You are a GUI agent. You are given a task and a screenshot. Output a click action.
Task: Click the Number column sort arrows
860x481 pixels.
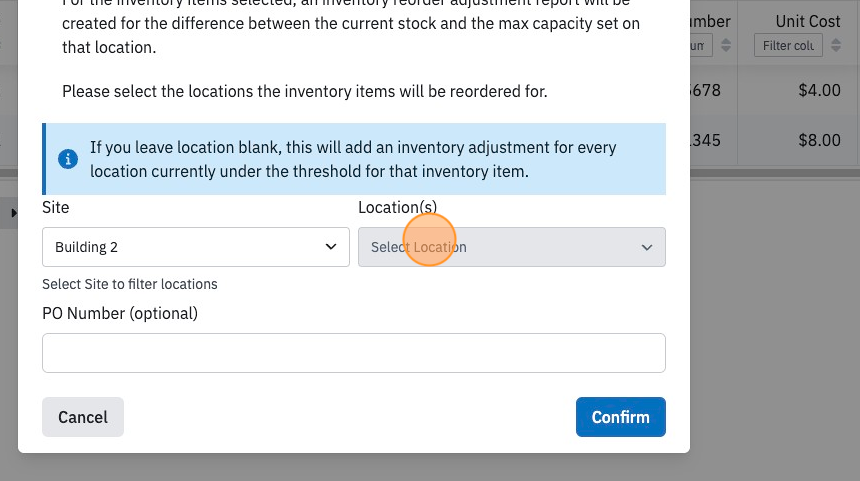pos(726,46)
